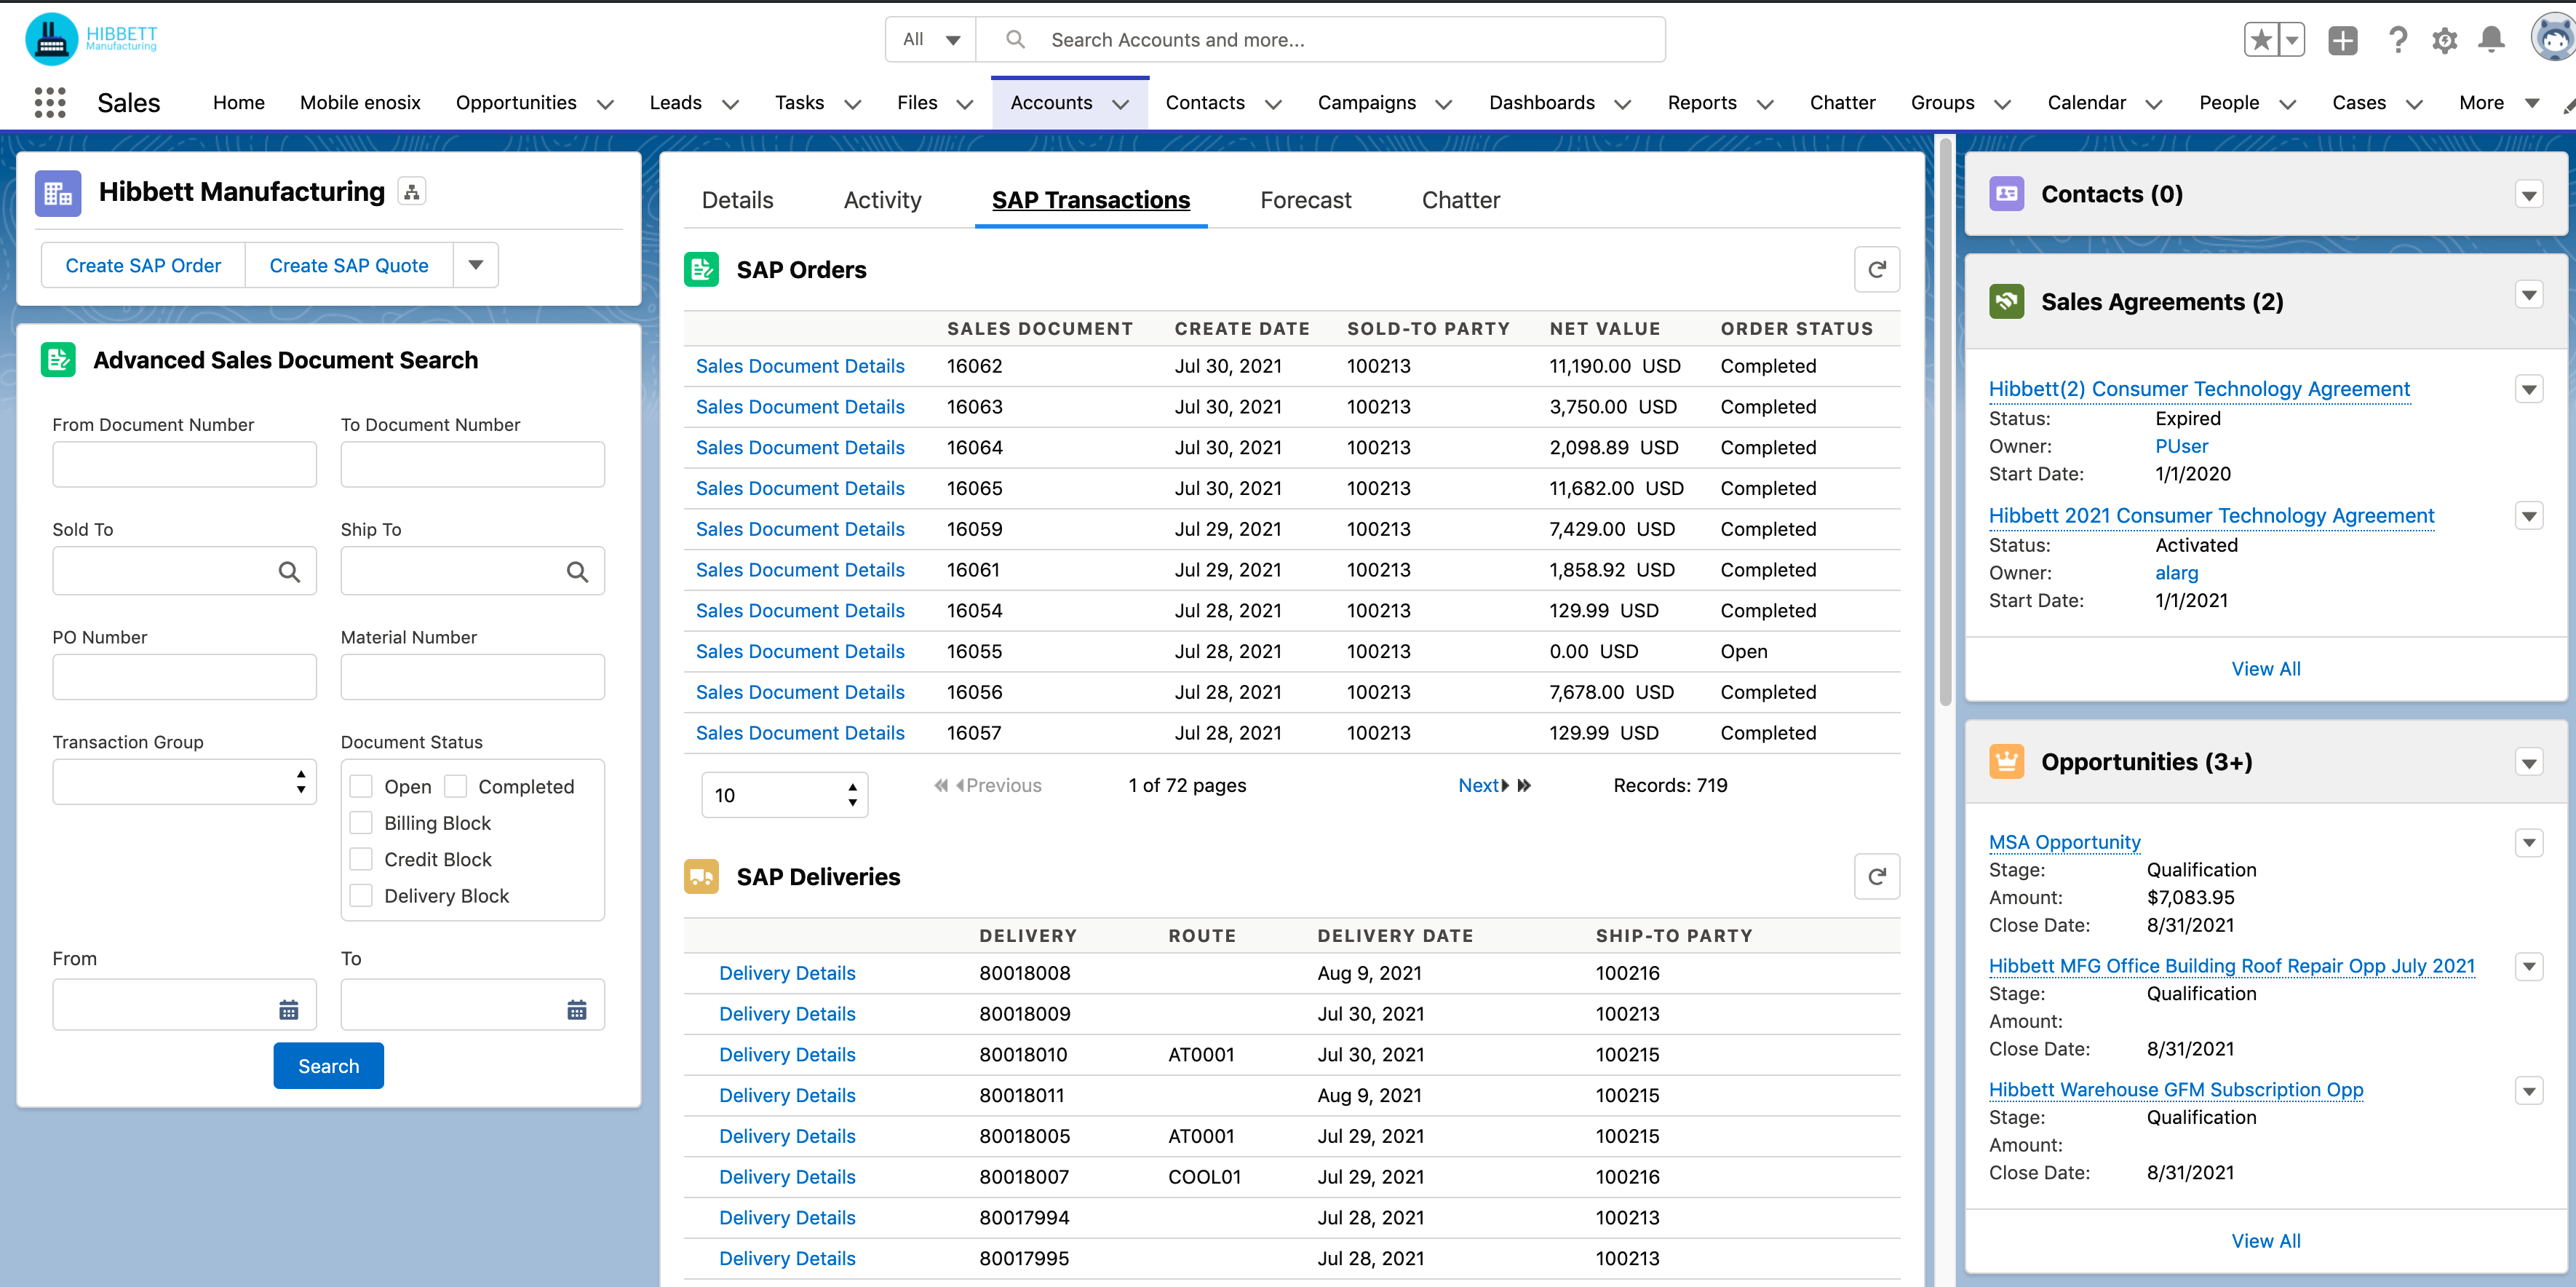
Task: Open the Mobile enosix nav item
Action: [x=360, y=103]
